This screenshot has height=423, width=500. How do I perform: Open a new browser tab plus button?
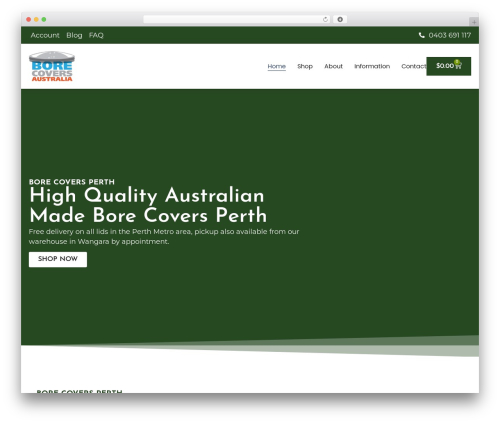tap(474, 22)
